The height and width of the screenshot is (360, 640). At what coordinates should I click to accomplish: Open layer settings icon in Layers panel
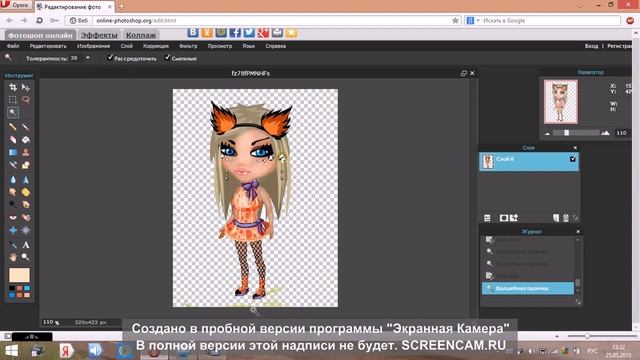click(487, 218)
